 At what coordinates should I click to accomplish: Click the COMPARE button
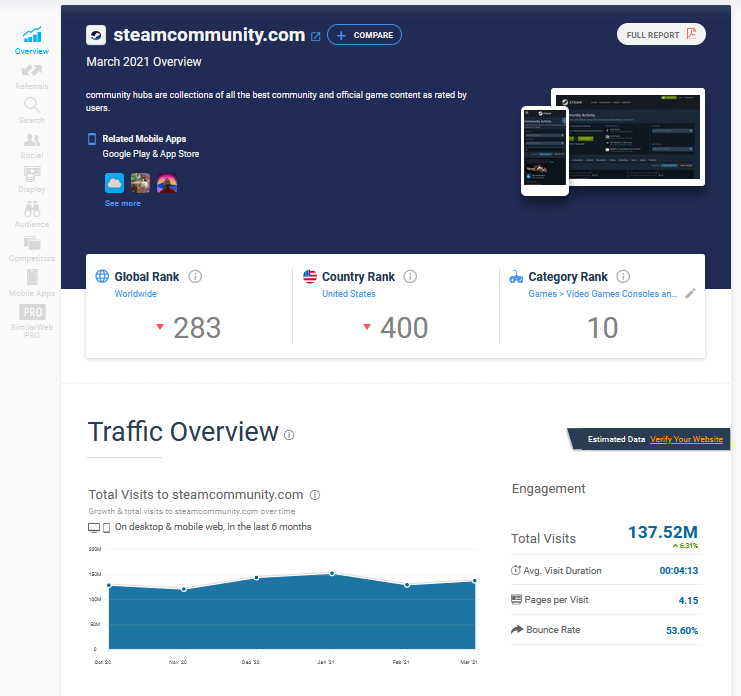click(x=364, y=35)
